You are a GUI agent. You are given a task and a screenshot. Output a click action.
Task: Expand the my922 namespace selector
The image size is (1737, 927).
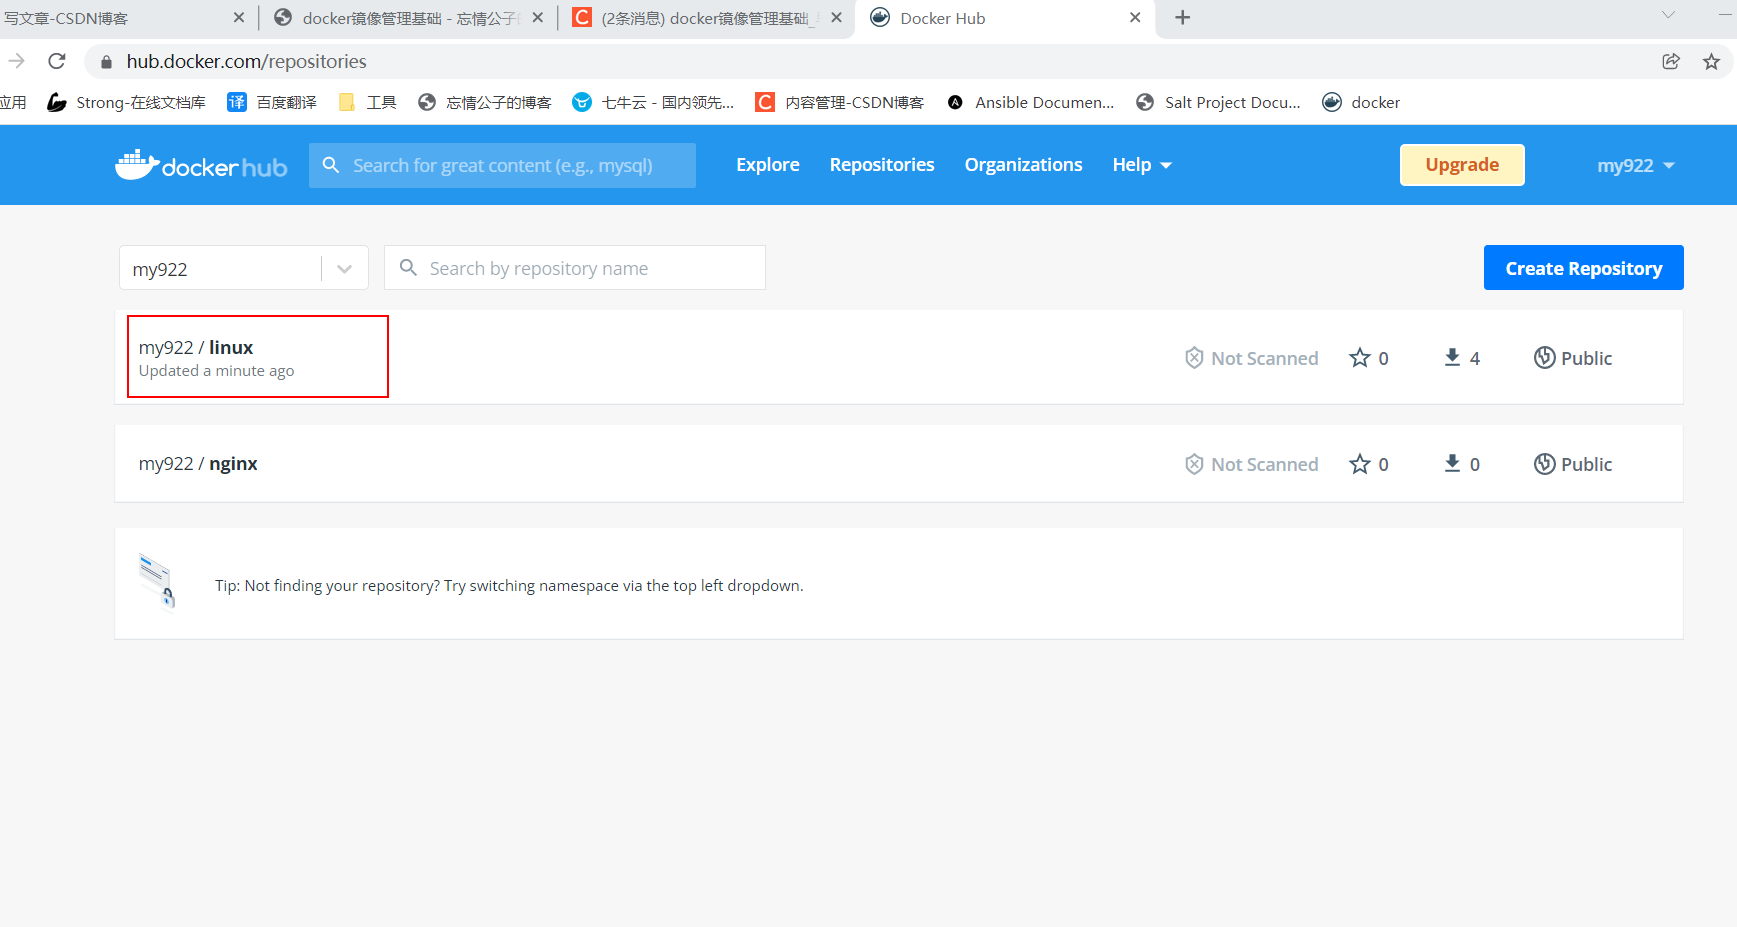pos(244,268)
